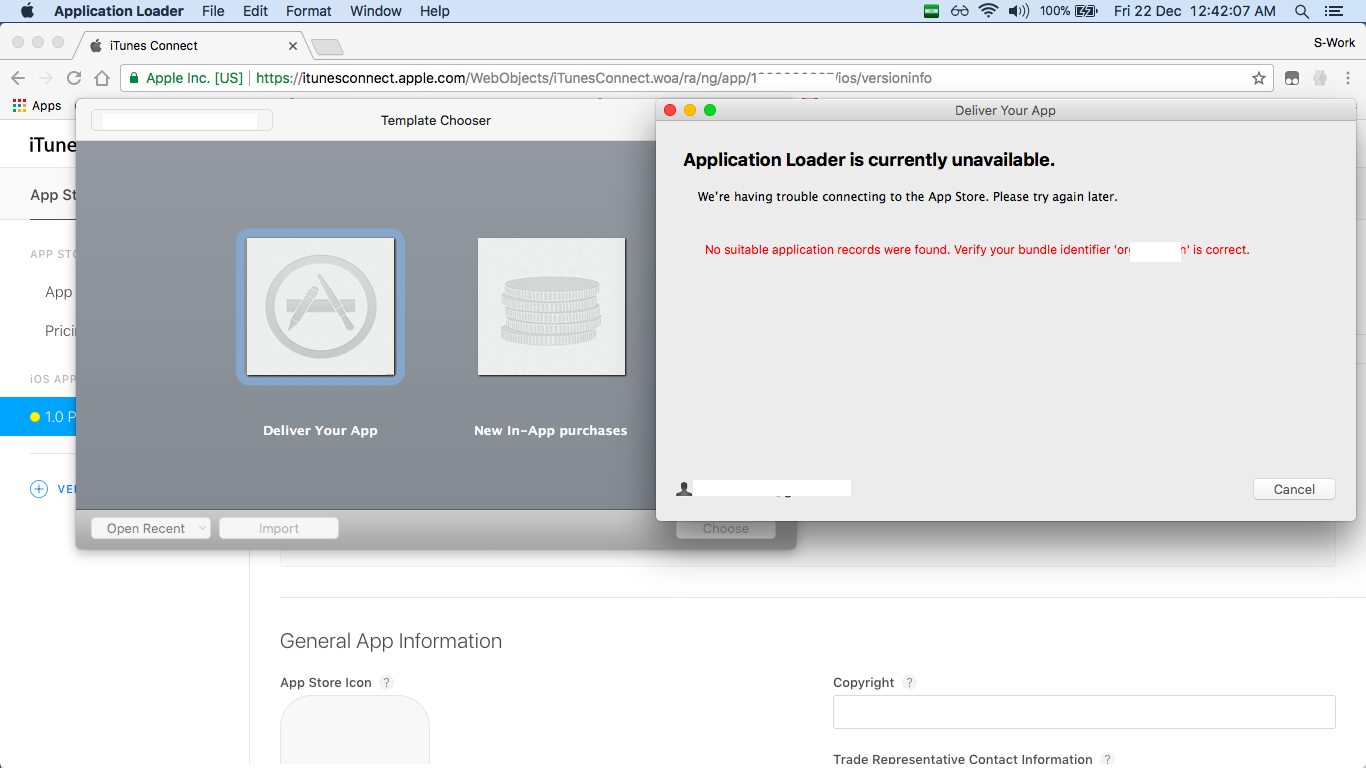This screenshot has width=1366, height=768.
Task: Click the Template Chooser title
Action: (x=436, y=120)
